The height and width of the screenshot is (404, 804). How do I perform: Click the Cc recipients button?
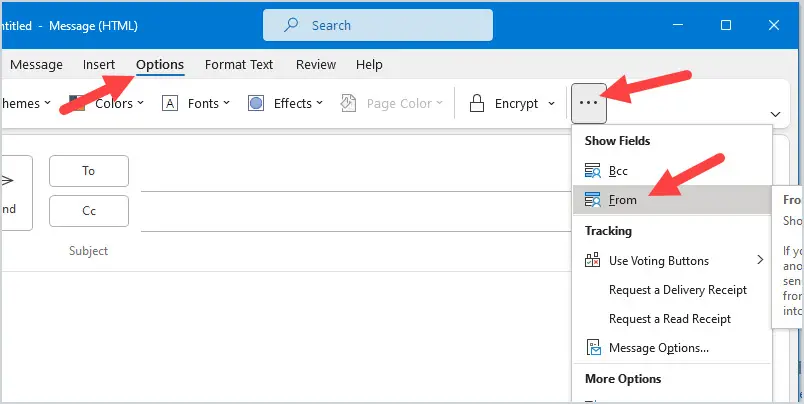tap(89, 211)
